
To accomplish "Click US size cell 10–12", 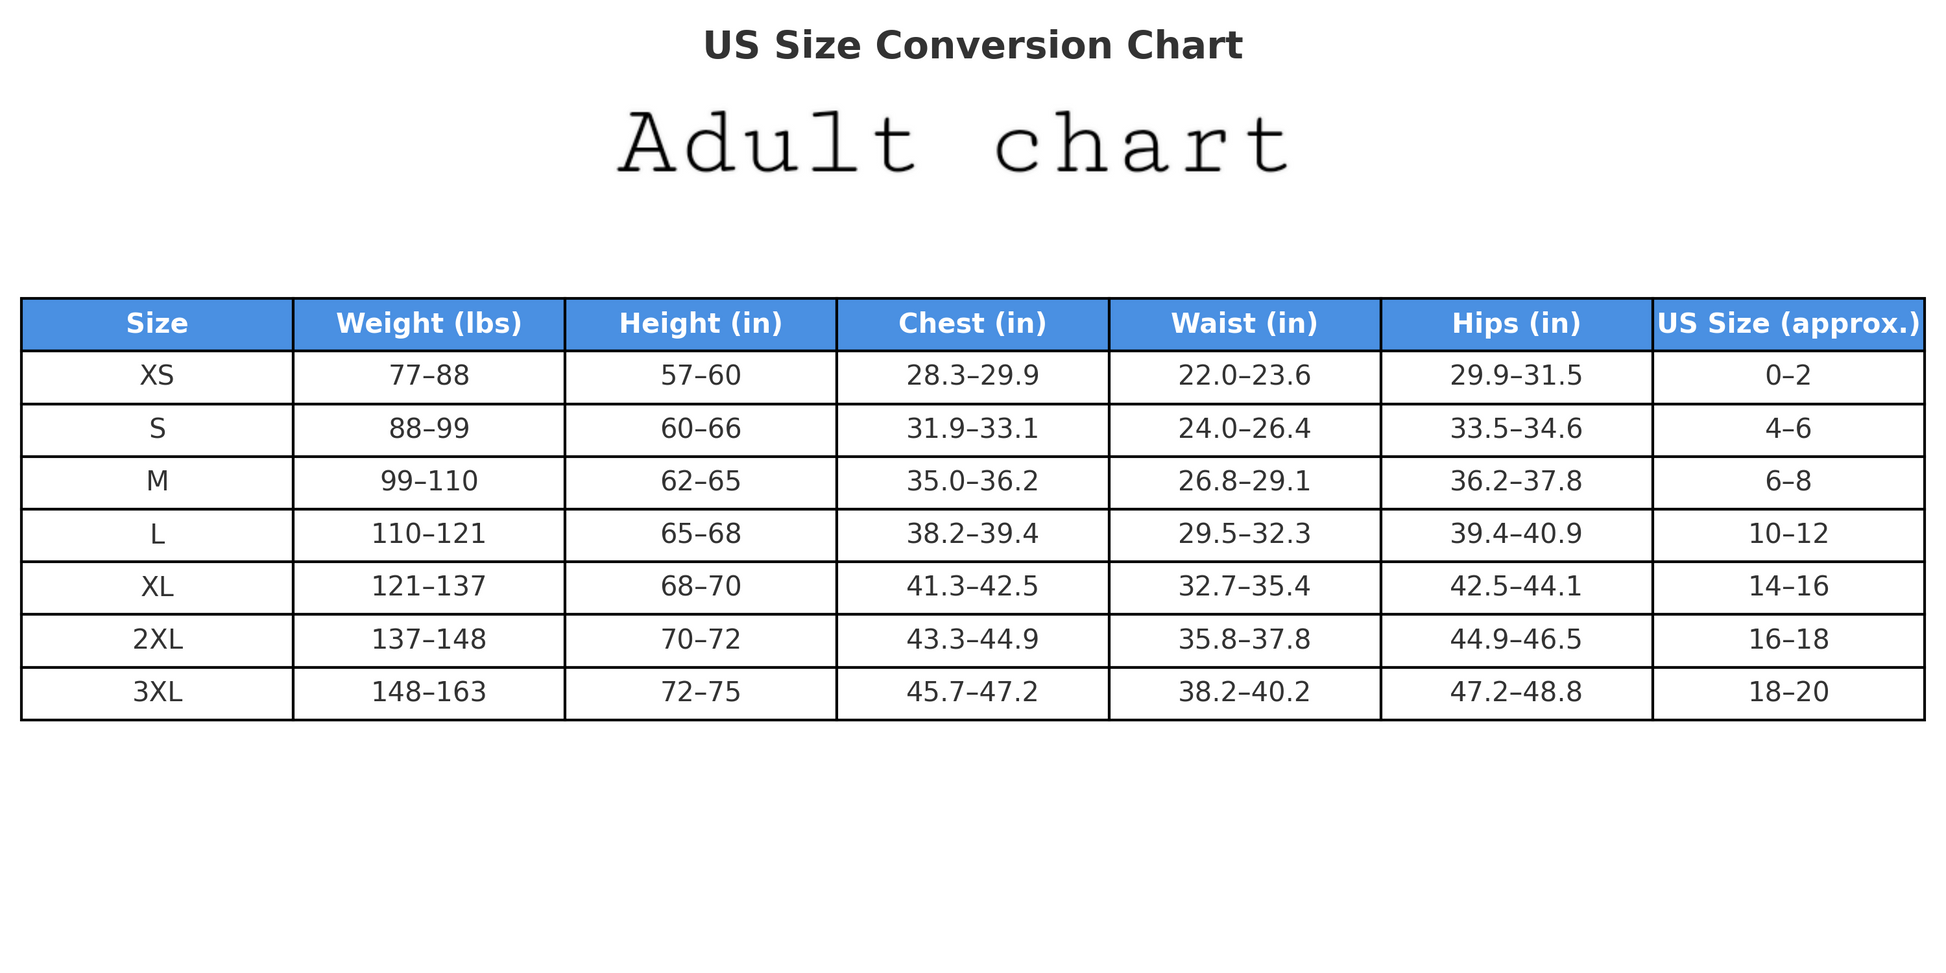I will click(1788, 535).
